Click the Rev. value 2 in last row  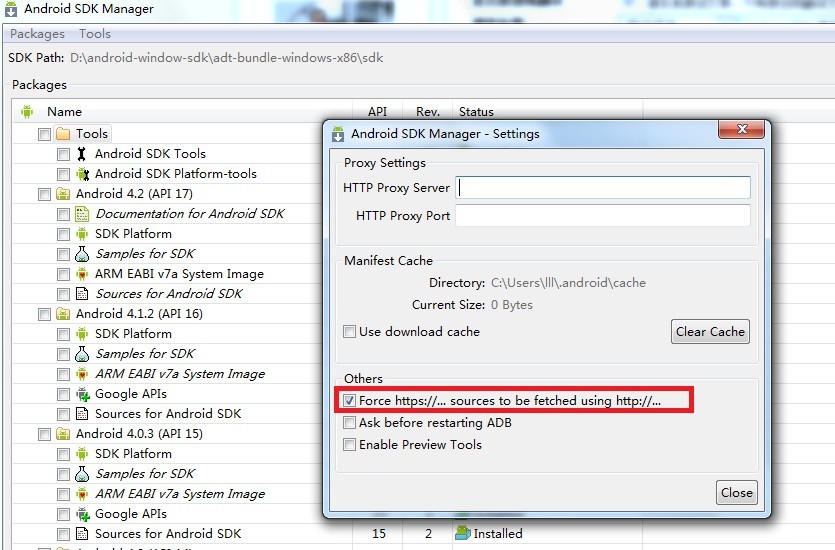coord(428,533)
